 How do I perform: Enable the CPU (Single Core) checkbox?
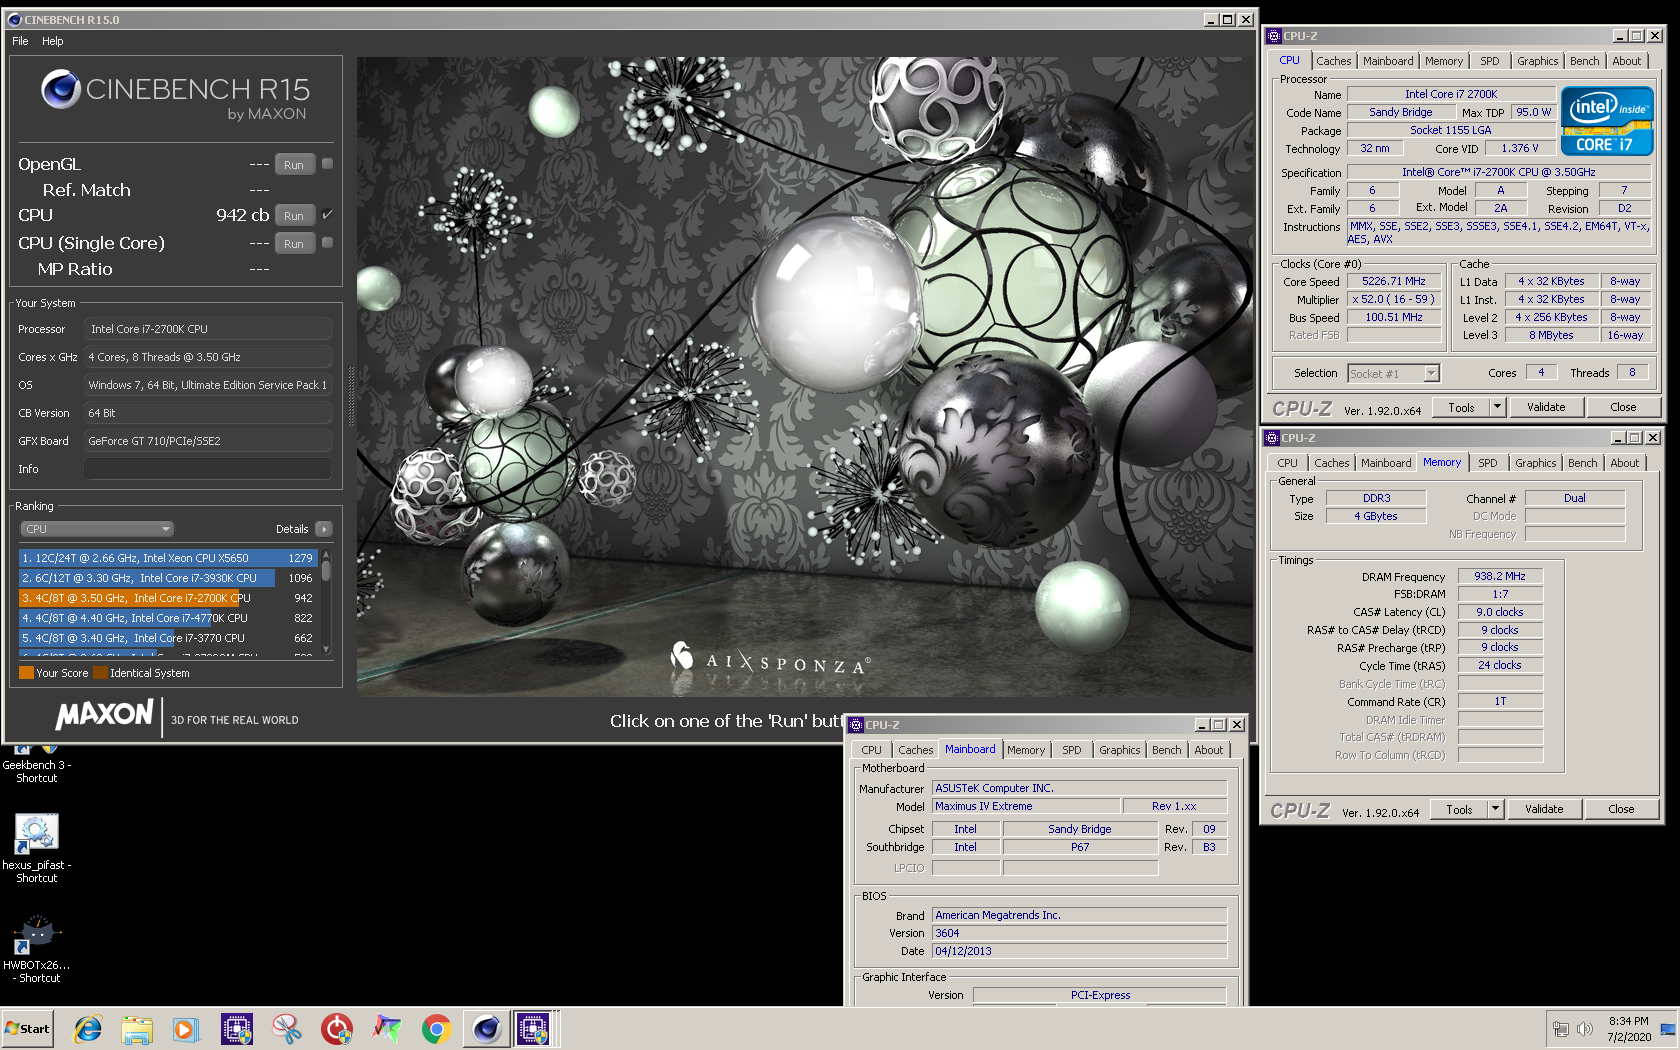pyautogui.click(x=327, y=242)
